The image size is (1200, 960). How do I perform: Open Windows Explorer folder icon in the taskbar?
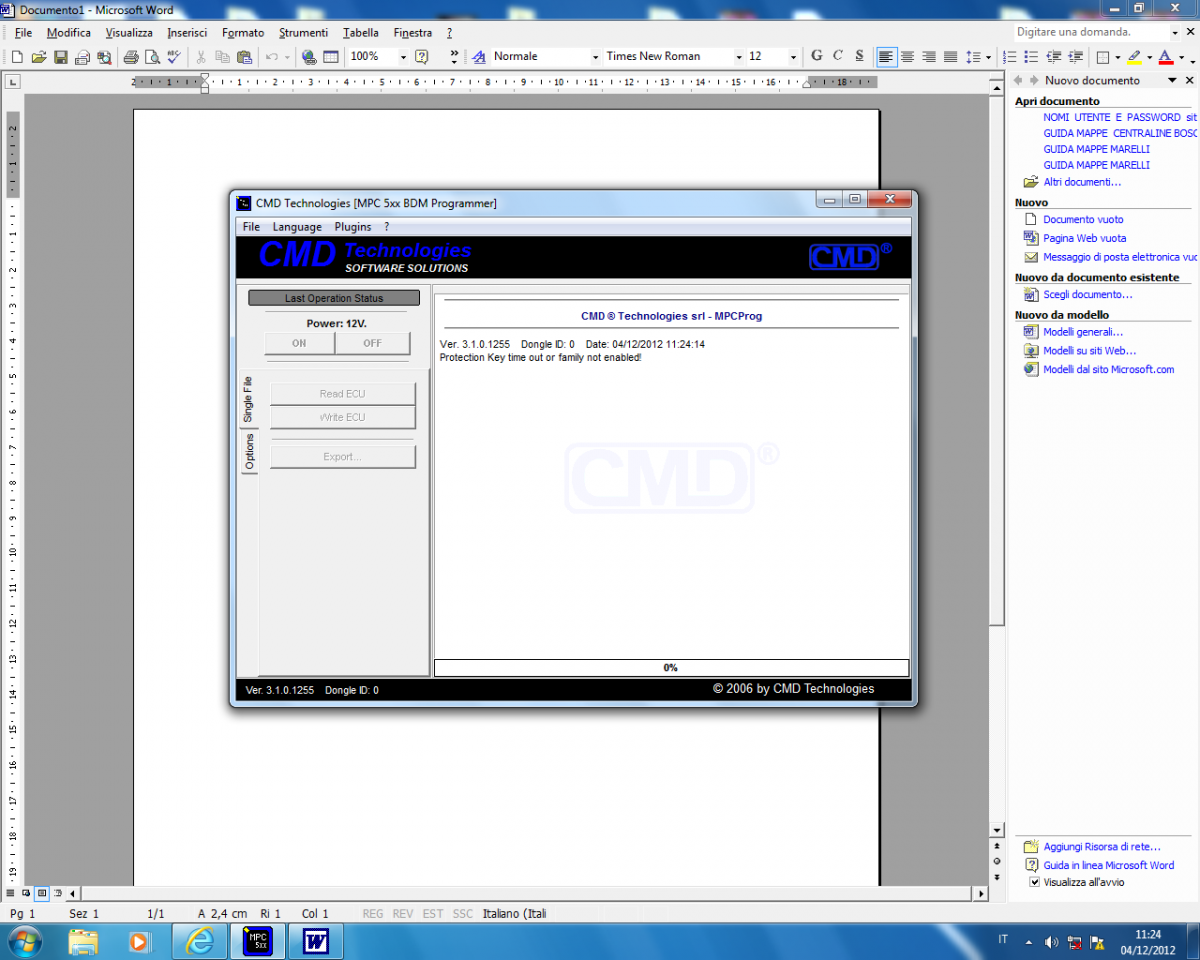[83, 941]
